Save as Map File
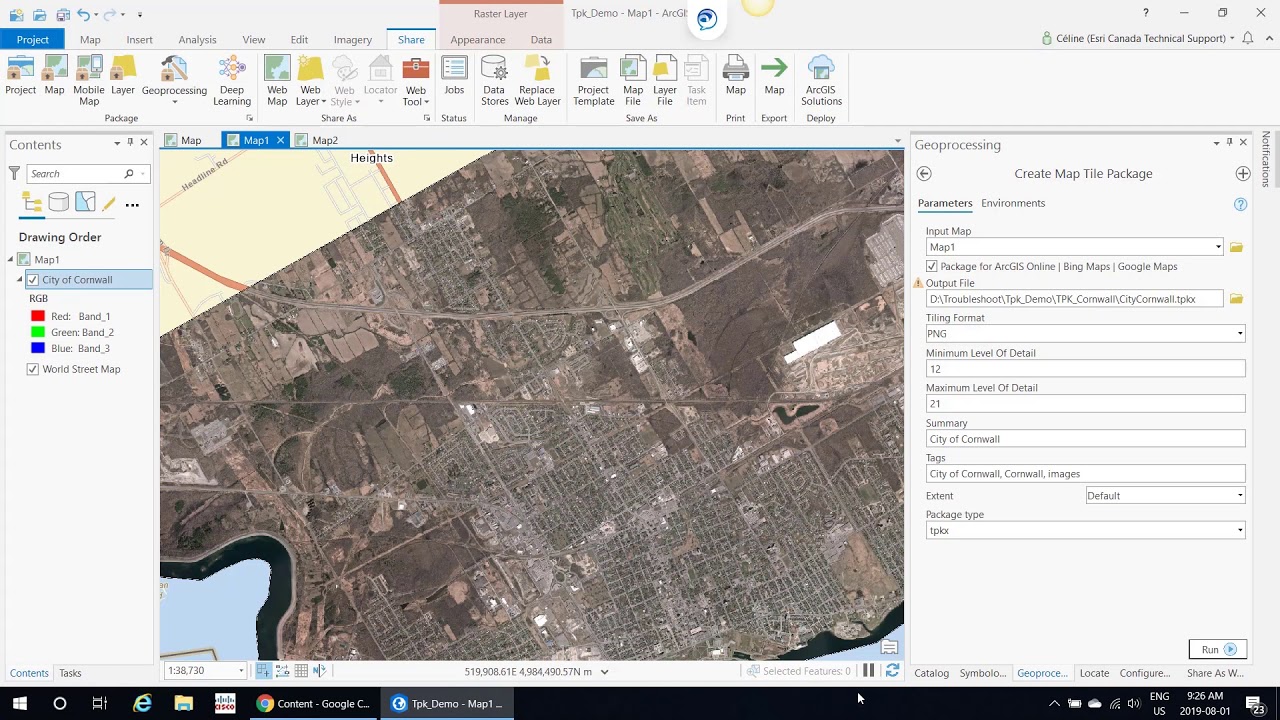1280x720 pixels. [x=633, y=81]
